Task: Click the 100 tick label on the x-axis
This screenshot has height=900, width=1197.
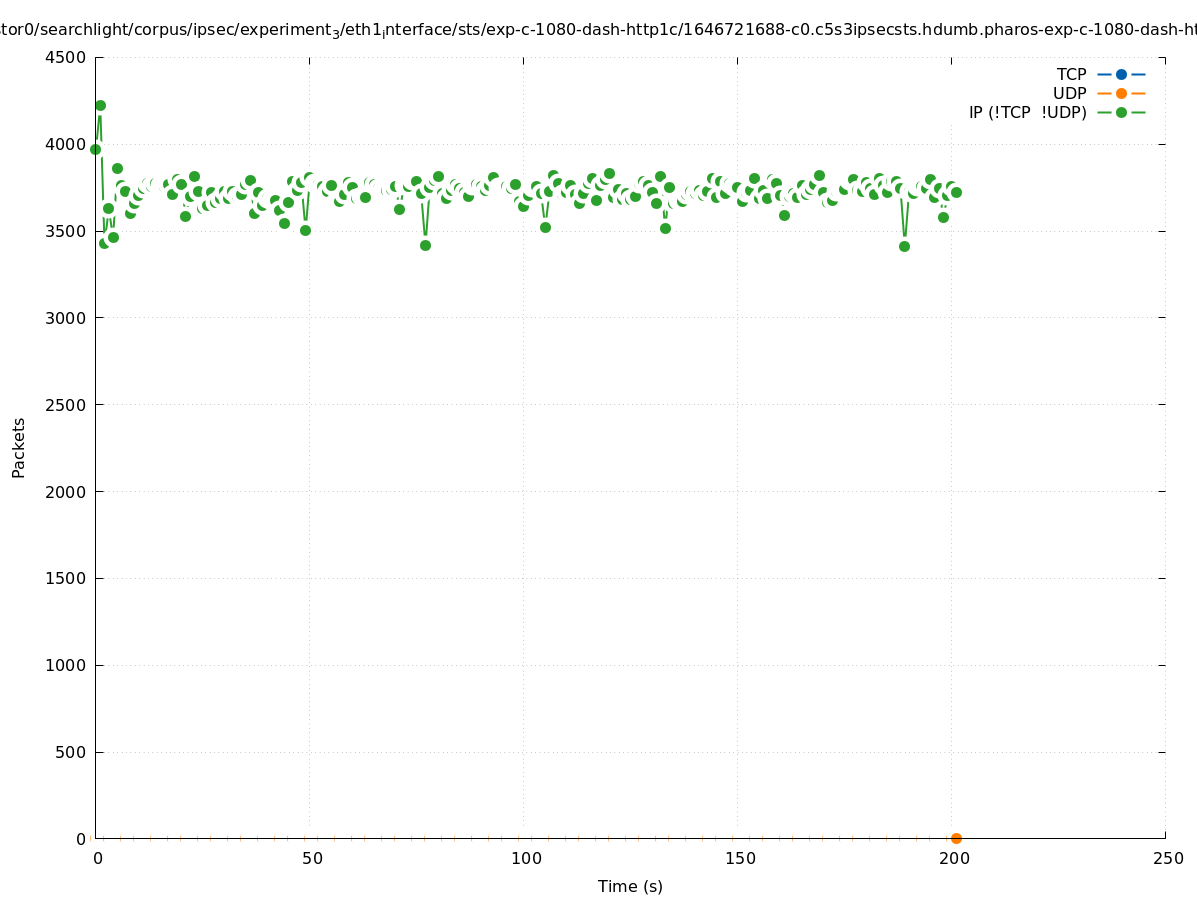Action: tap(525, 858)
